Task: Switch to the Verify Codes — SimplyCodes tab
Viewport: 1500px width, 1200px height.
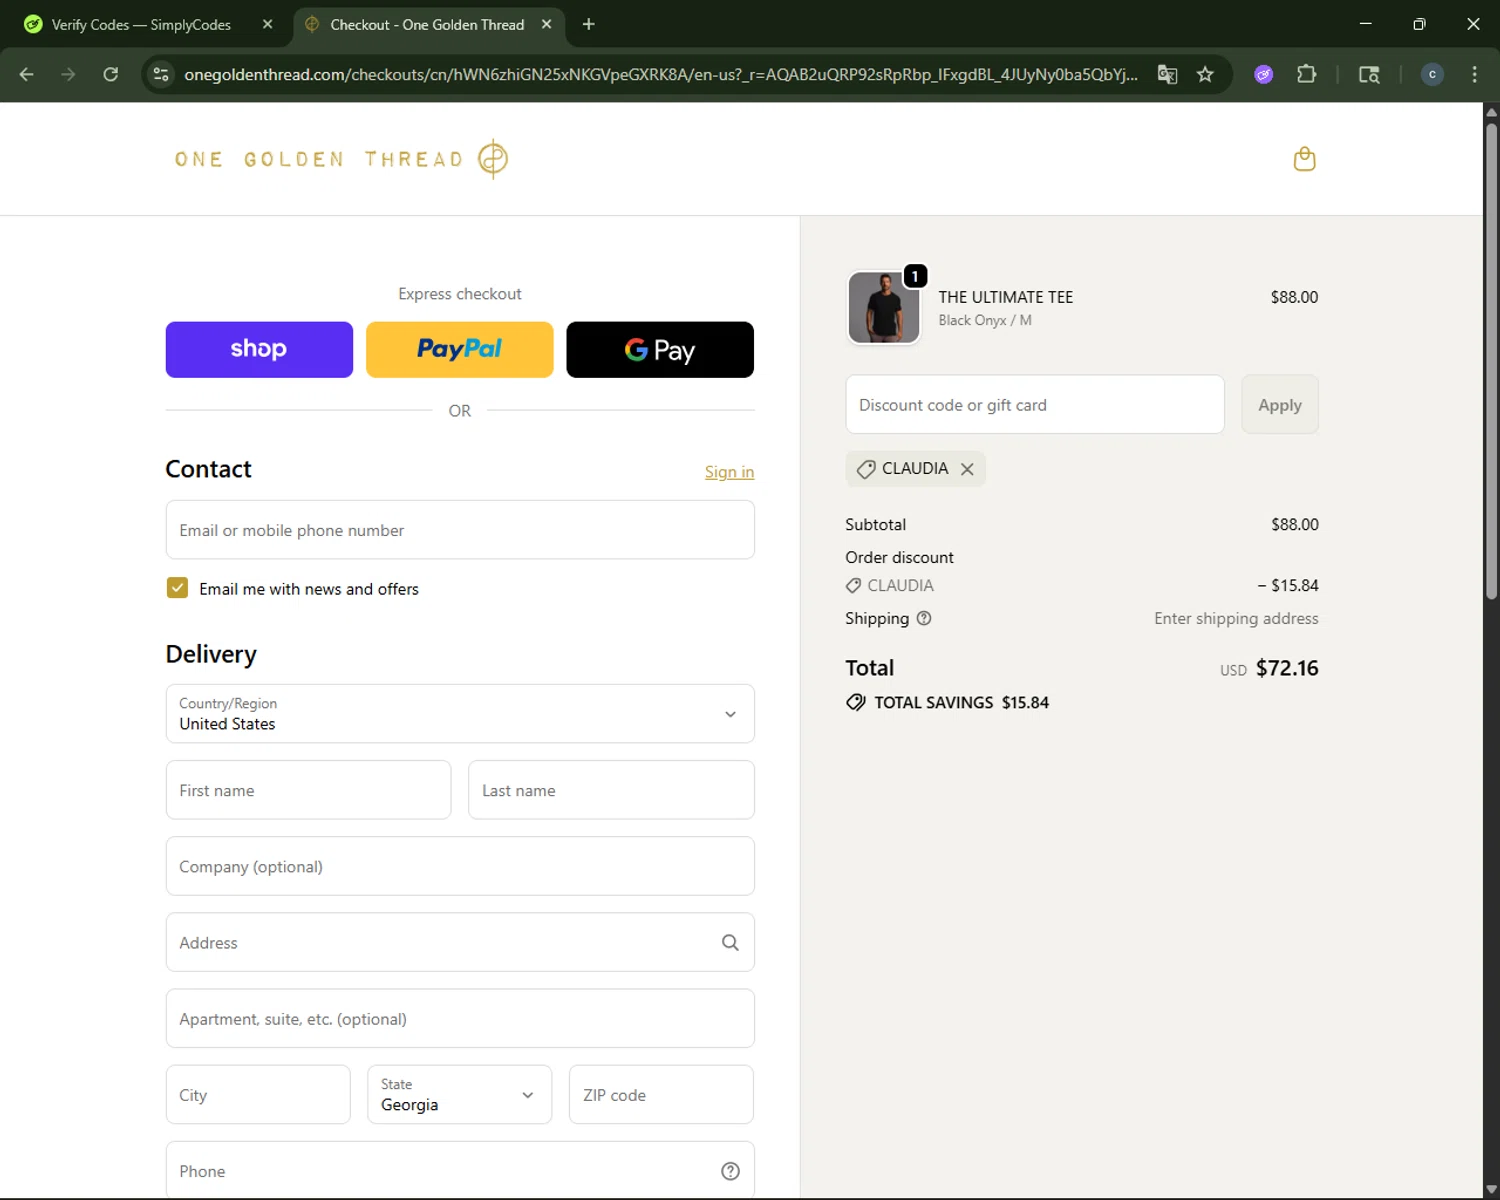Action: [x=149, y=24]
